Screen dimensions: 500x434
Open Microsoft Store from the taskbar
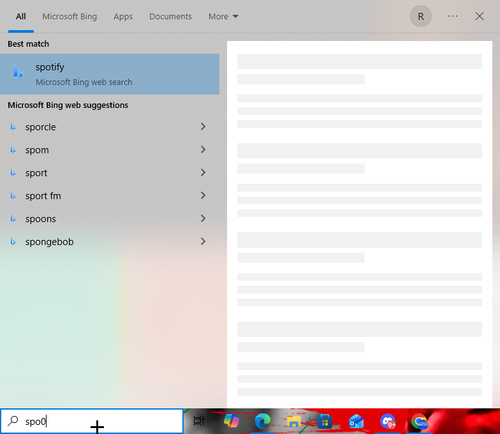coord(325,422)
